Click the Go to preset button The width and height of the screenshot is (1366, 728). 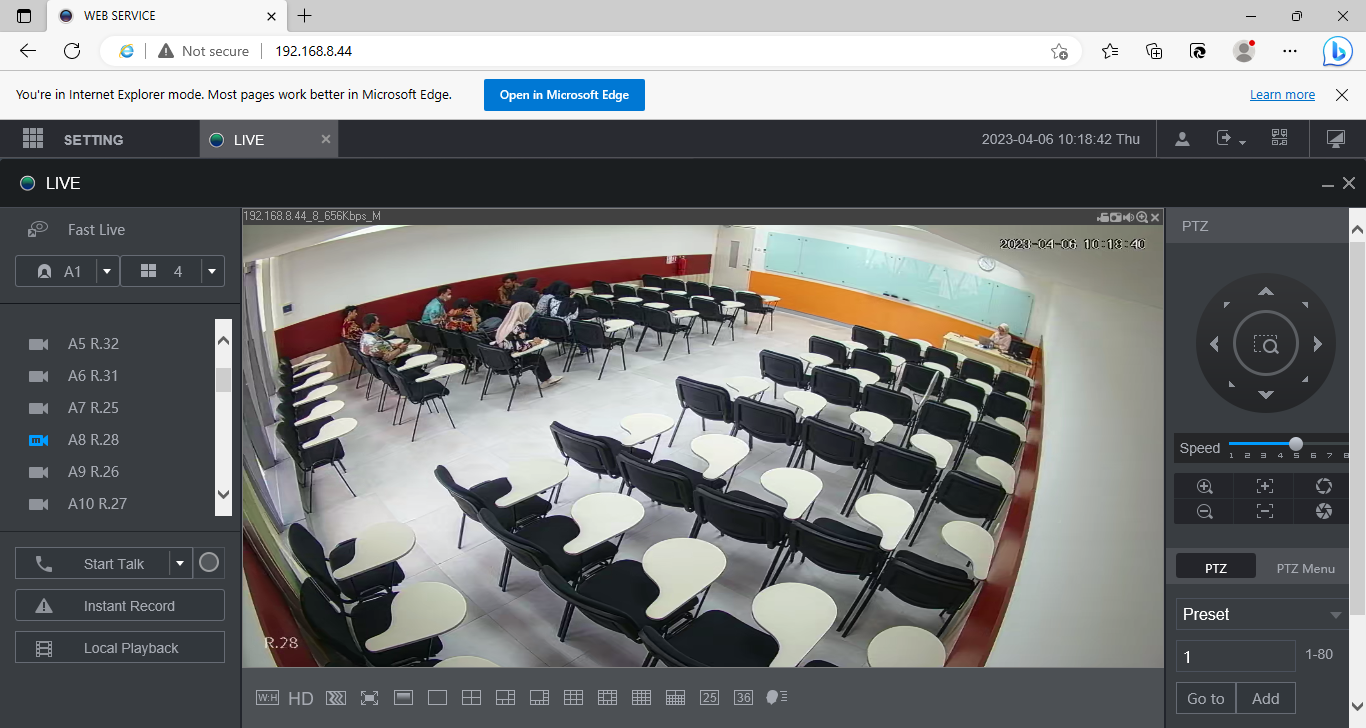click(1206, 699)
